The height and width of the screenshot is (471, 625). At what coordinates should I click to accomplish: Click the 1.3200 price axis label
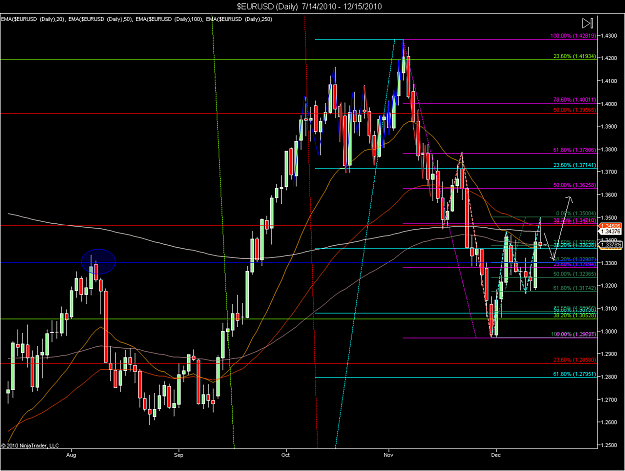tap(609, 286)
